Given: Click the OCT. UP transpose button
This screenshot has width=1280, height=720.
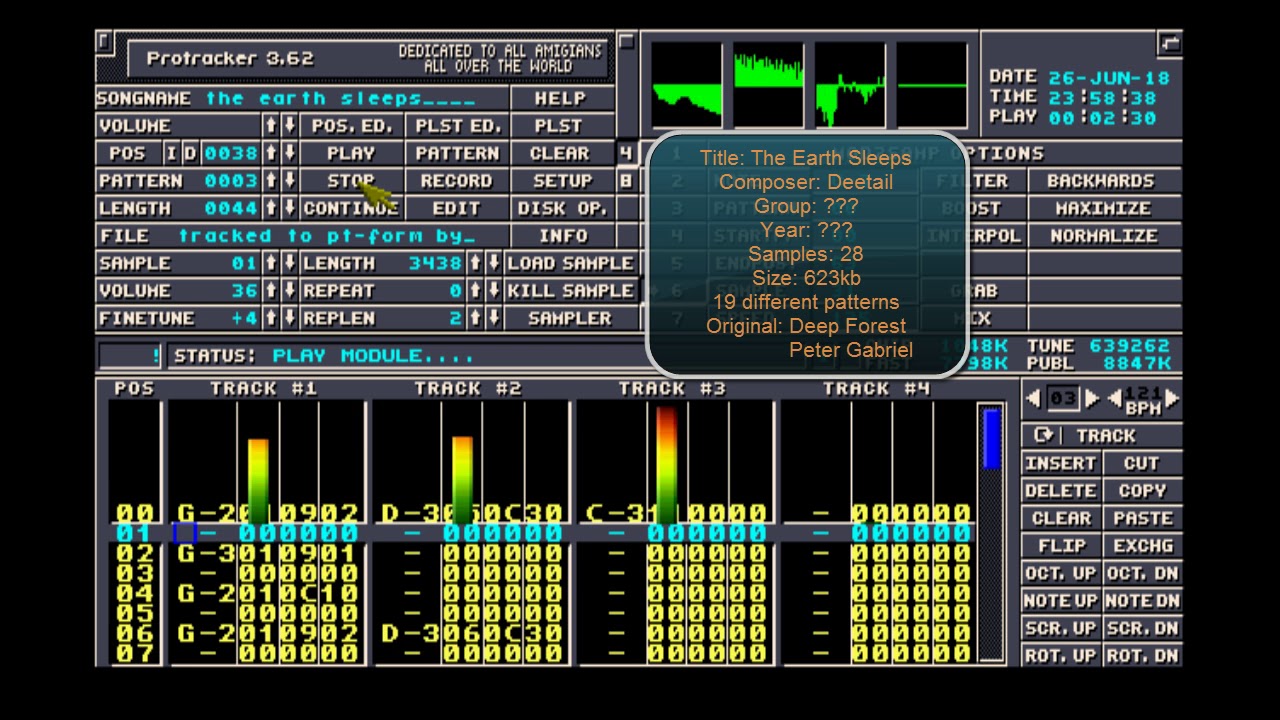Looking at the screenshot, I should pos(1061,574).
